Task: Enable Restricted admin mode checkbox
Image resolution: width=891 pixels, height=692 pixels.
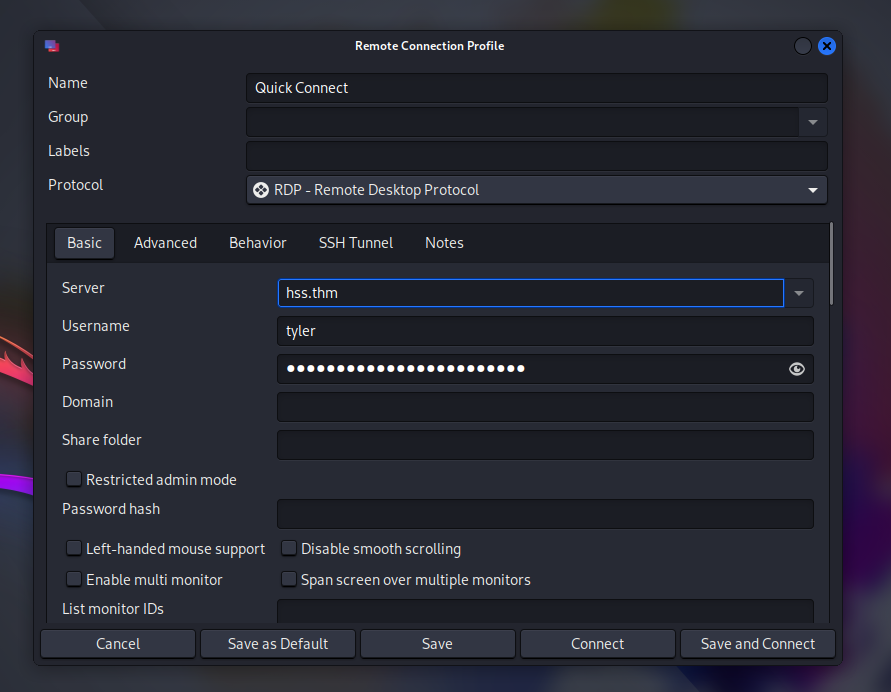Action: pos(74,480)
